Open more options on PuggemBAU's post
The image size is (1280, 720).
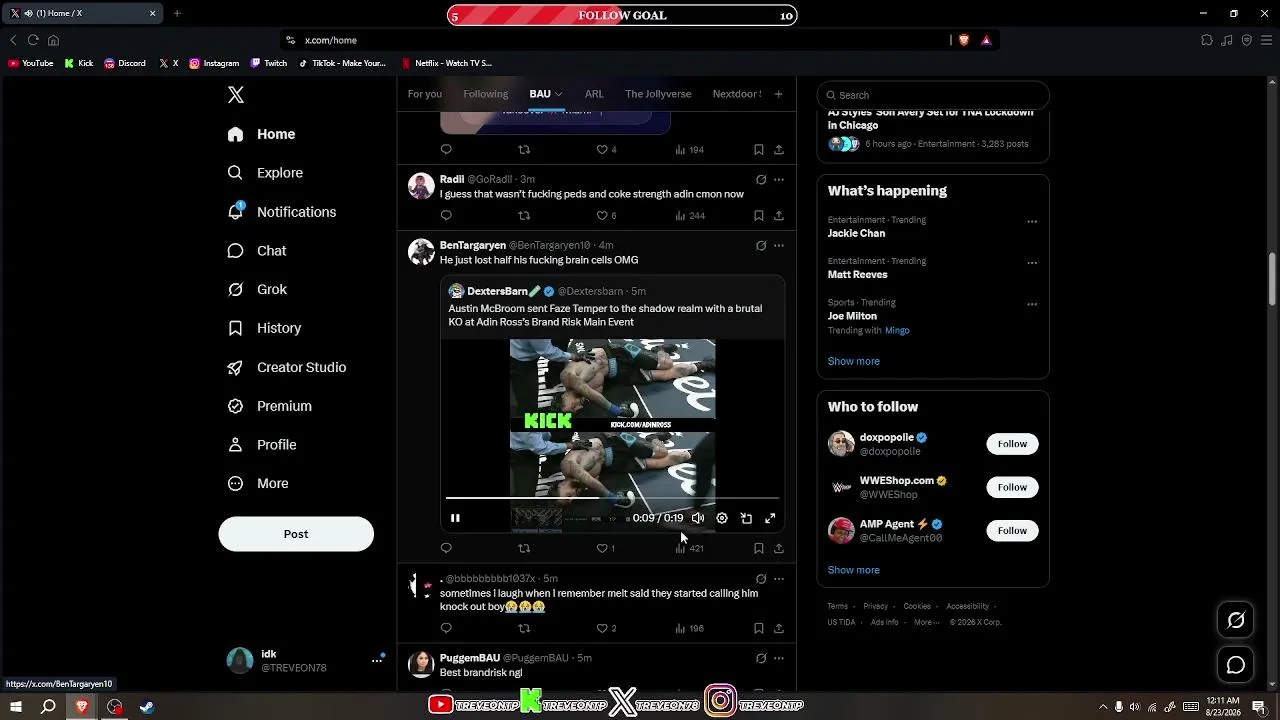tap(779, 658)
